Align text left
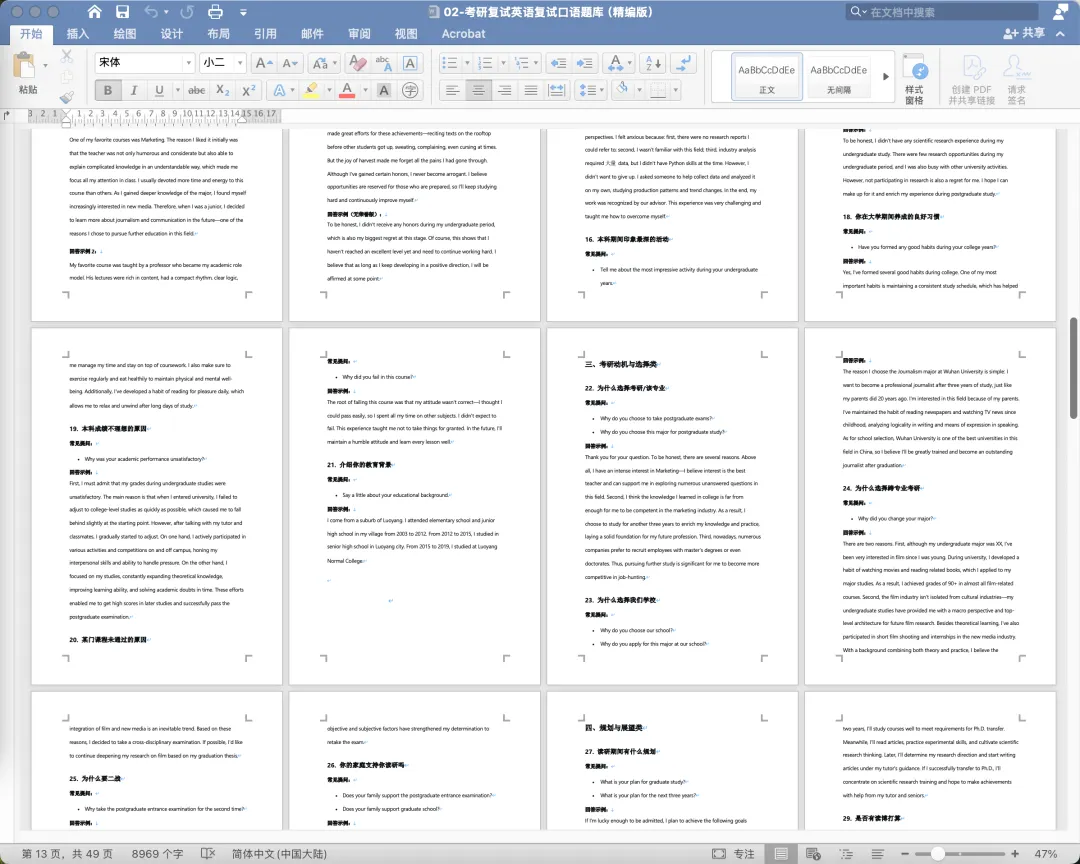 point(452,90)
